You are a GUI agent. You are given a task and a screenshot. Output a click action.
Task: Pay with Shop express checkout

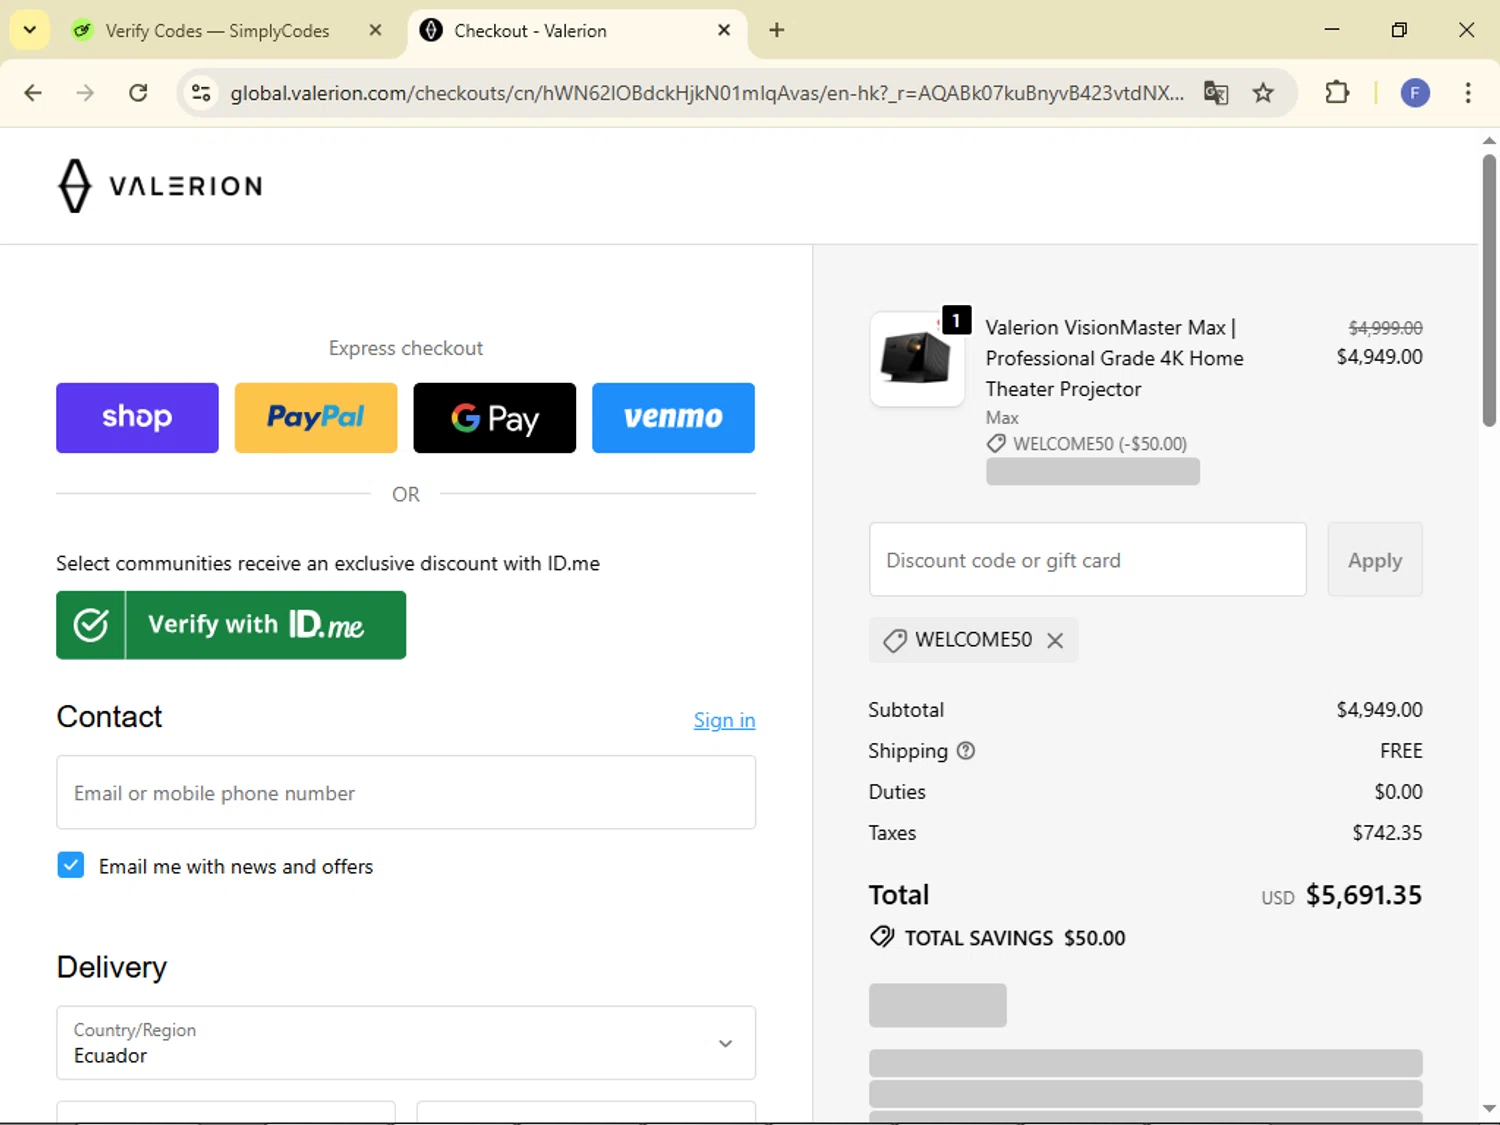click(x=137, y=418)
